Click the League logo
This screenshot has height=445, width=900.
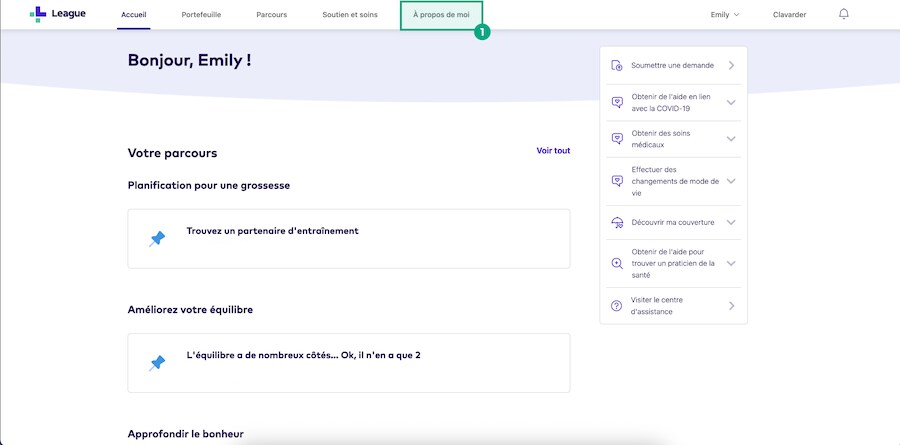point(58,14)
